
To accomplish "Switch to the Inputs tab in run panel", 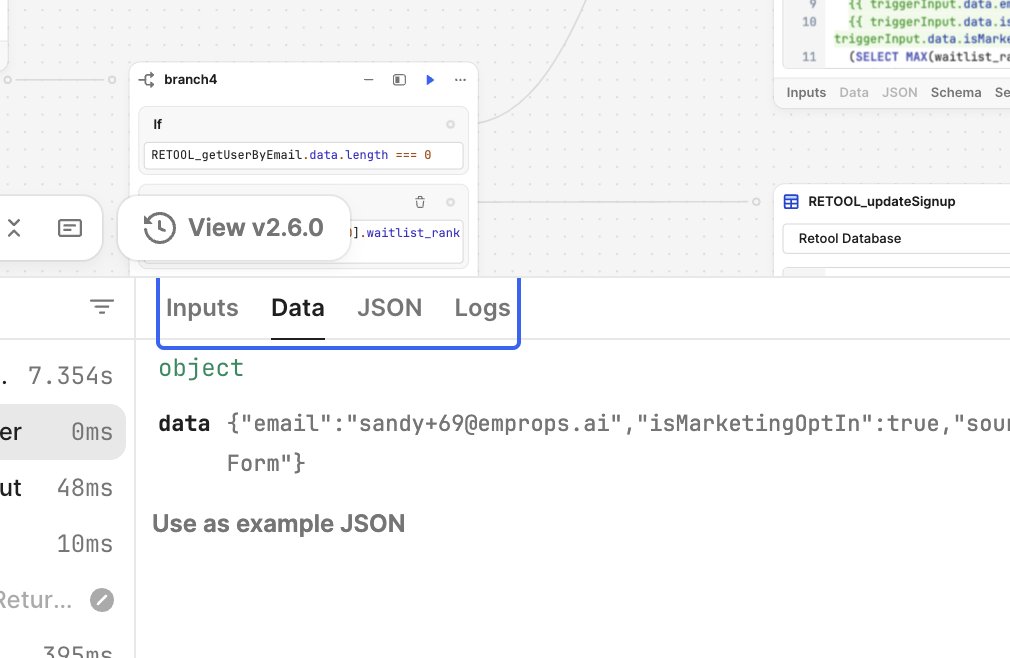I will [202, 308].
